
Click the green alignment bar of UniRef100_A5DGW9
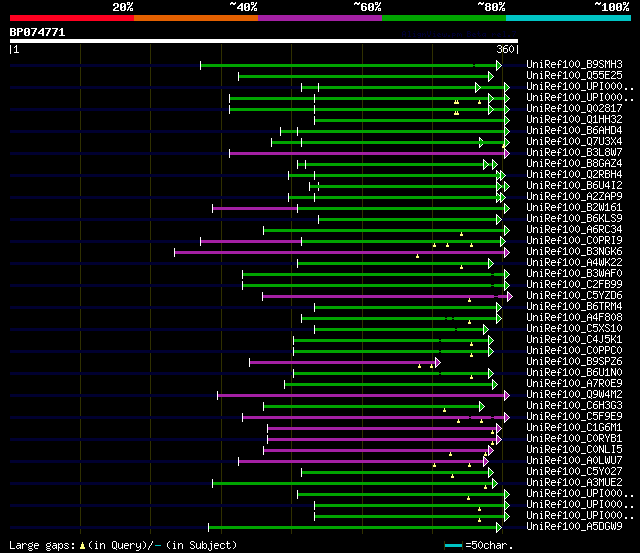353,528
